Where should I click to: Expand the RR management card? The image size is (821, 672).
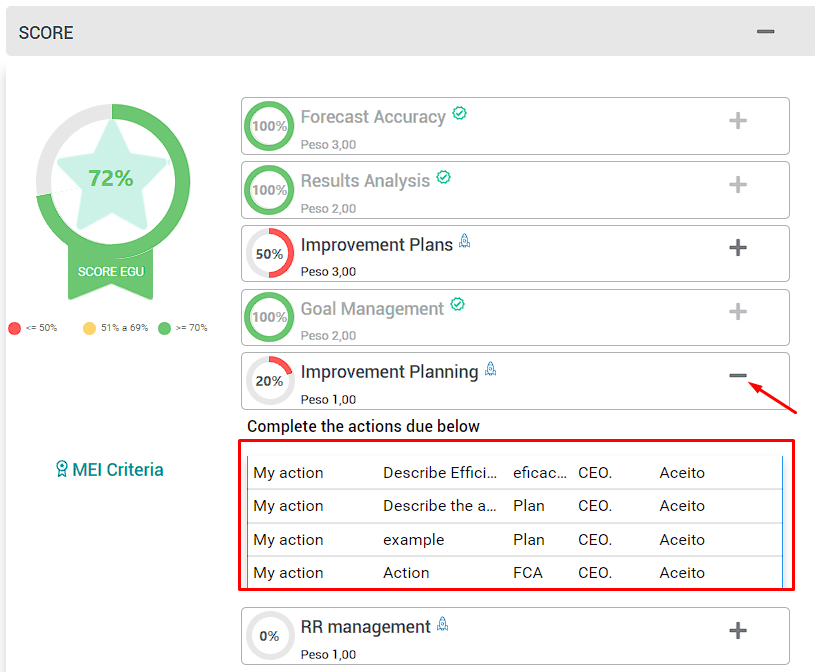738,631
